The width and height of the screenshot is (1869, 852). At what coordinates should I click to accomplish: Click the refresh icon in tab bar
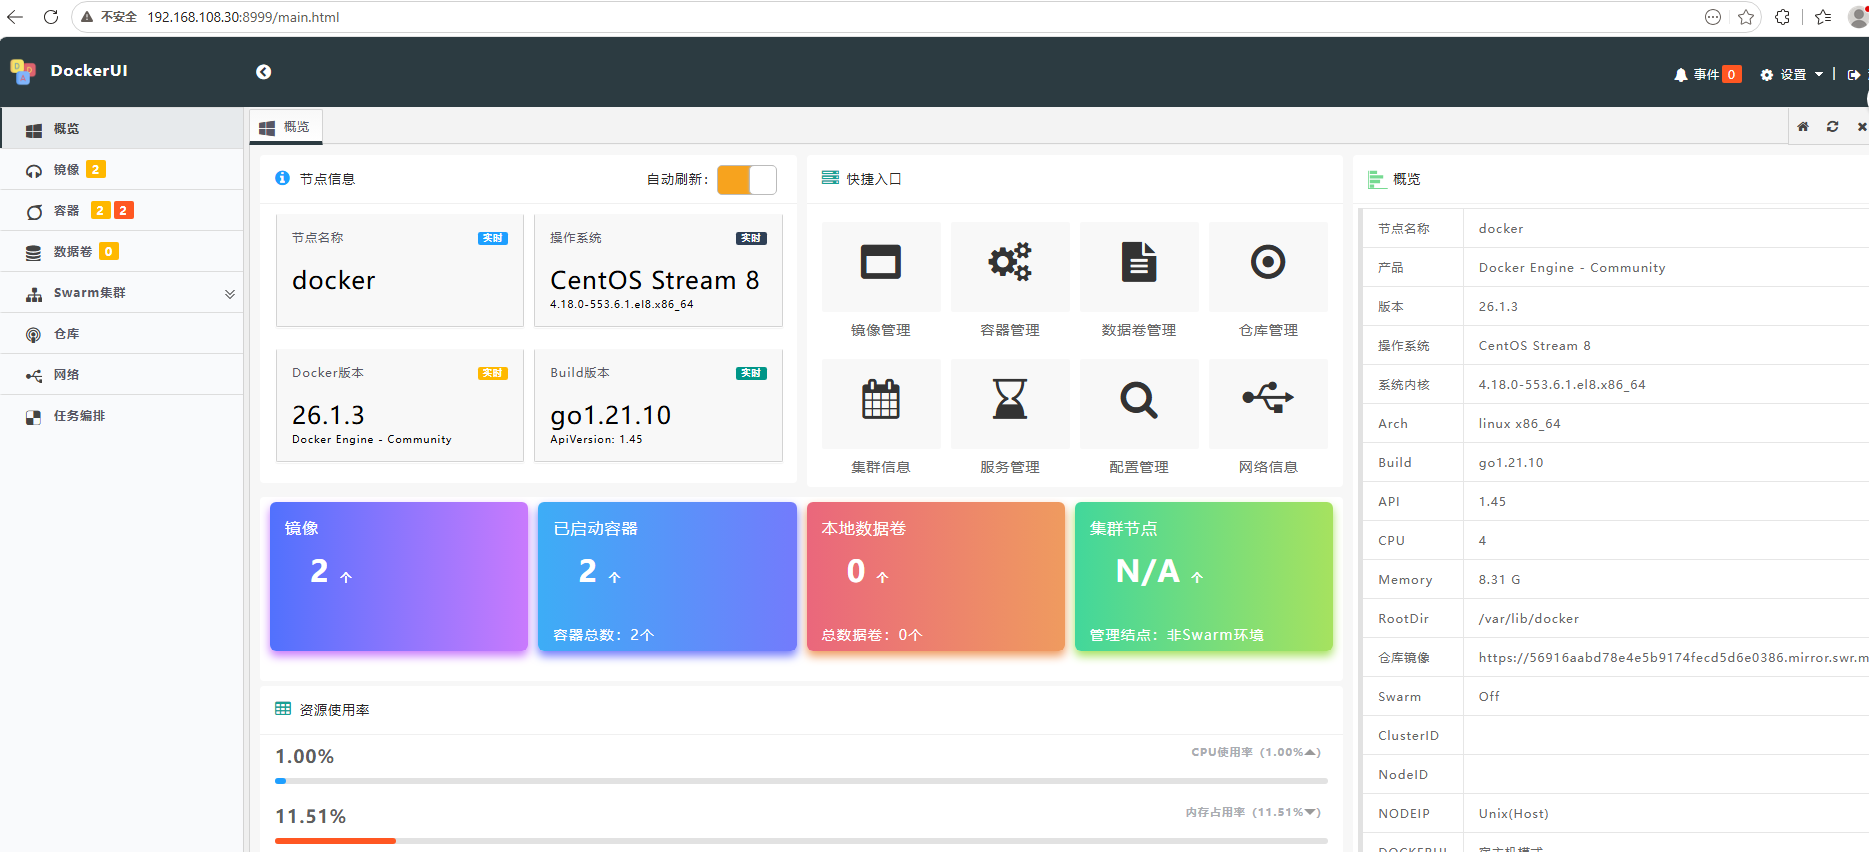point(1832,127)
